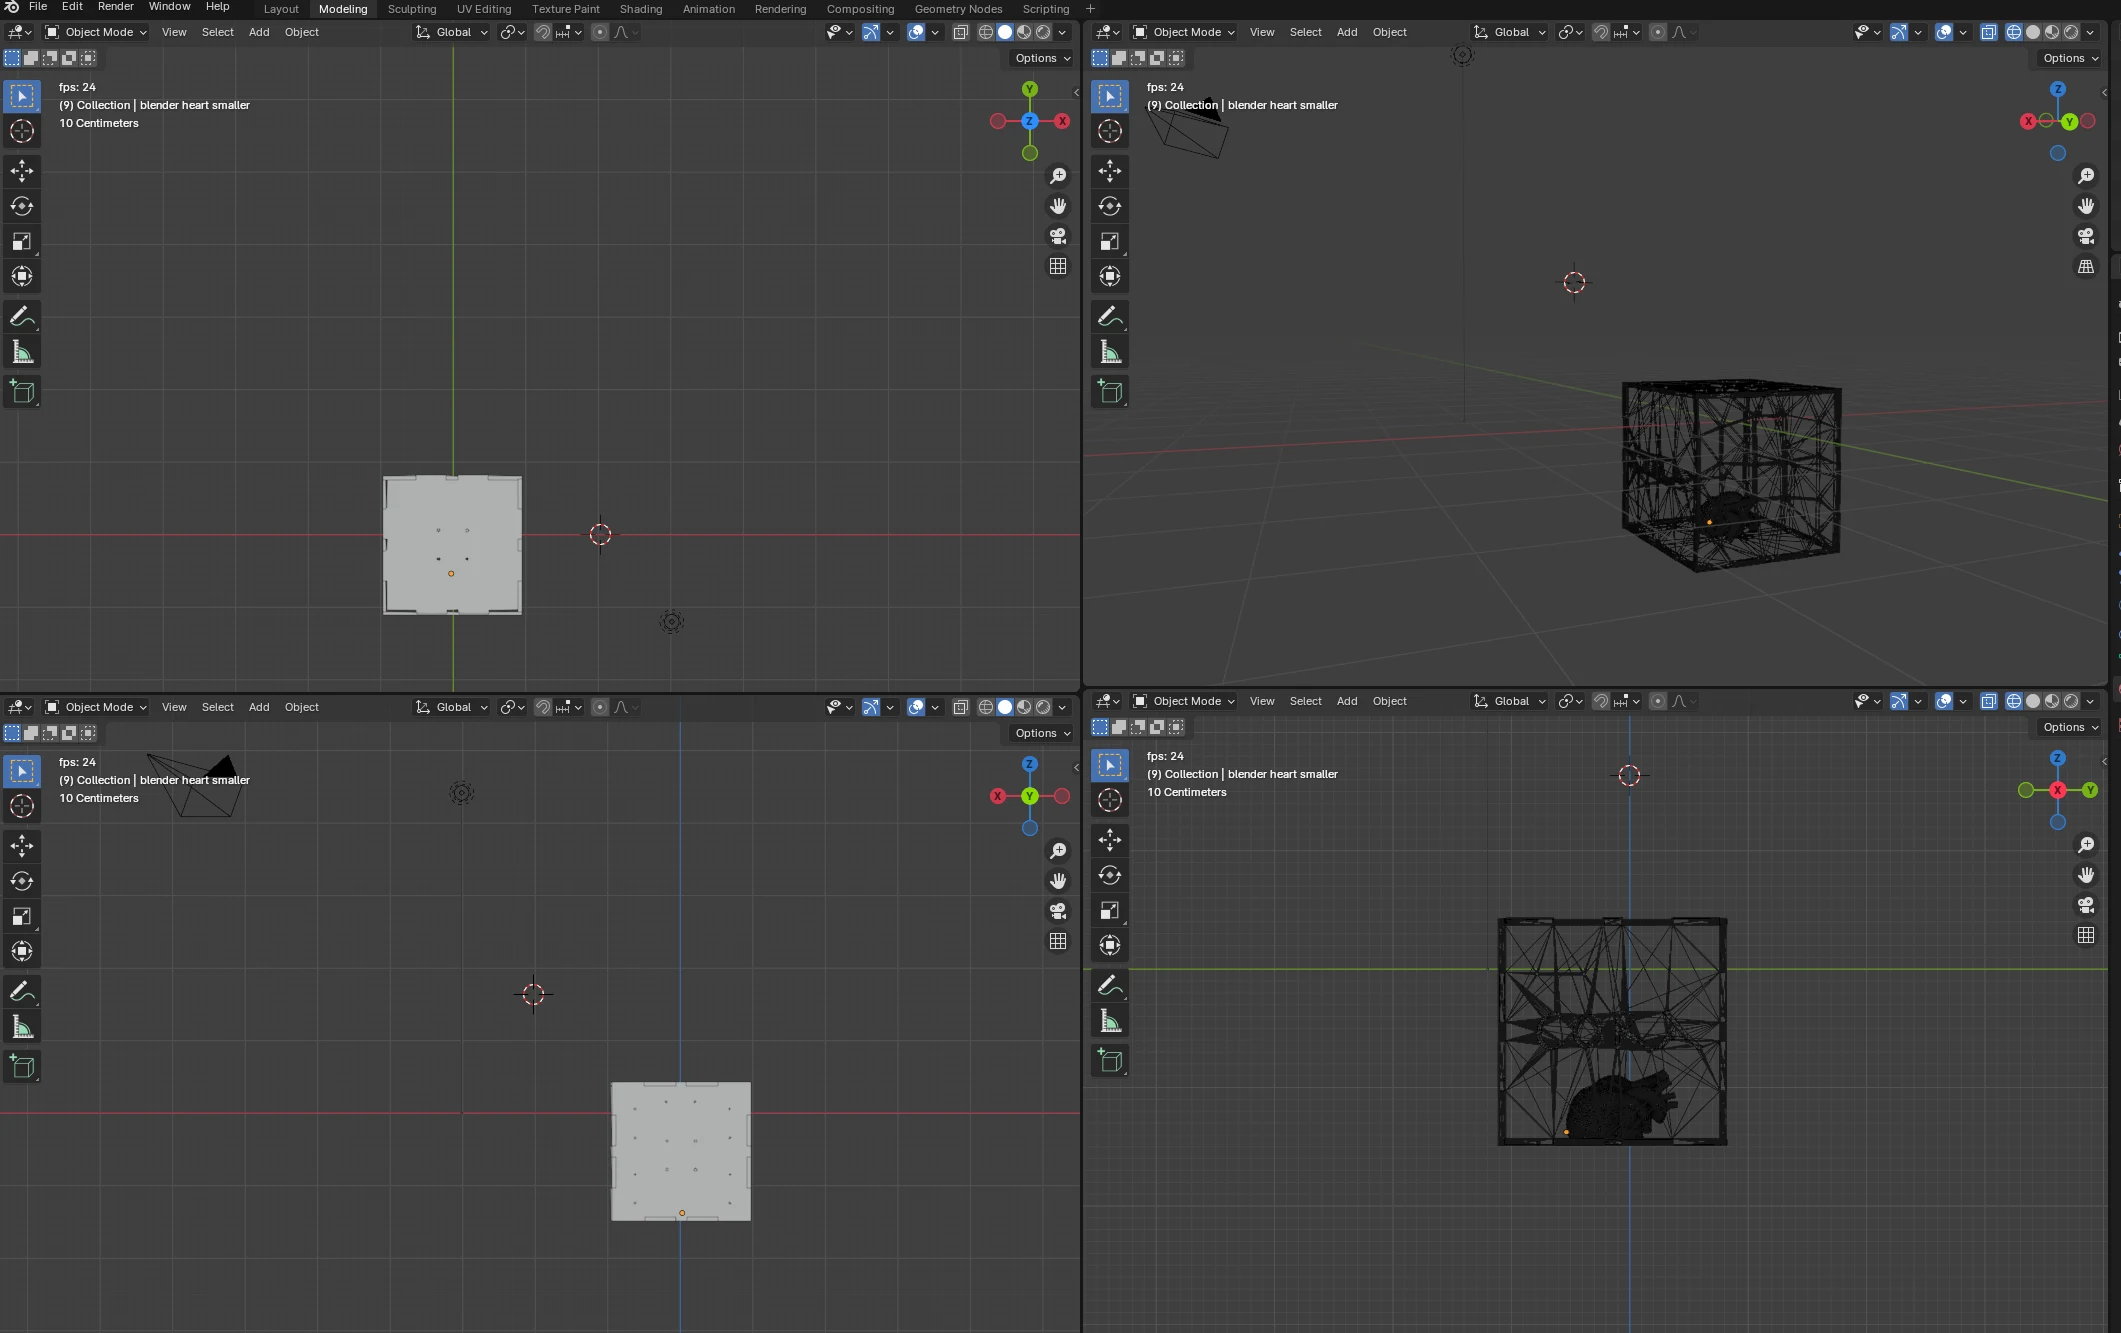Switch to the Shading workspace tab
The height and width of the screenshot is (1333, 2121).
point(641,9)
